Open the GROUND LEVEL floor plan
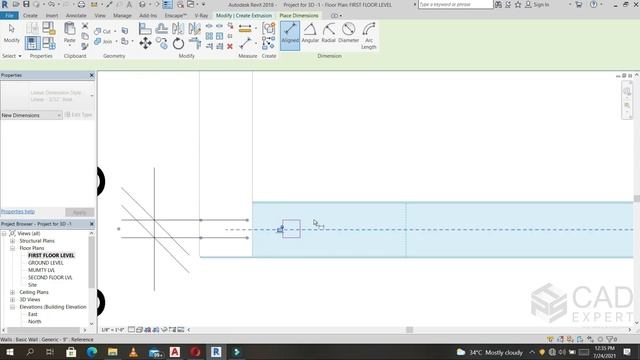 [46, 263]
